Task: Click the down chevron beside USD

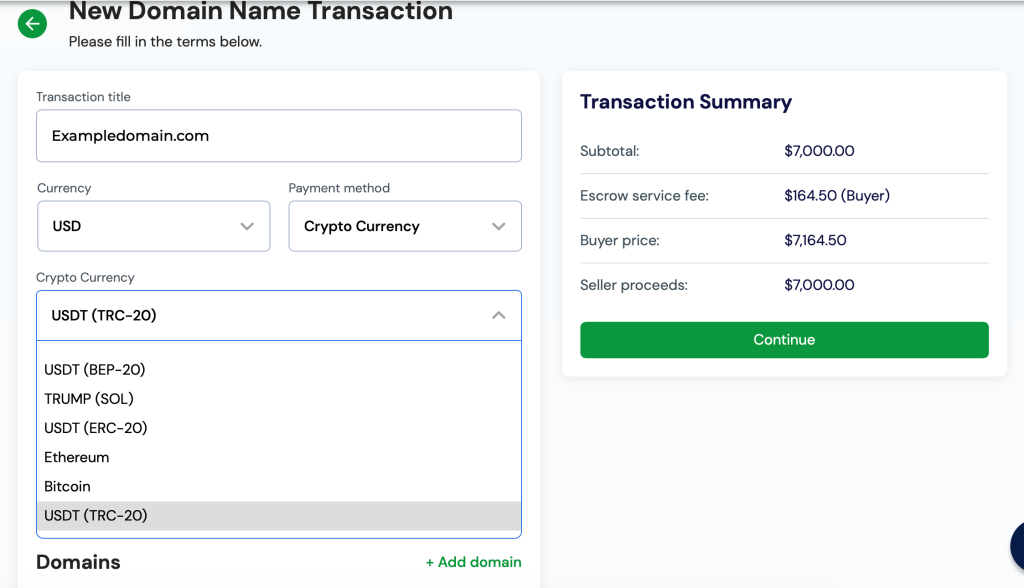Action: pos(247,227)
